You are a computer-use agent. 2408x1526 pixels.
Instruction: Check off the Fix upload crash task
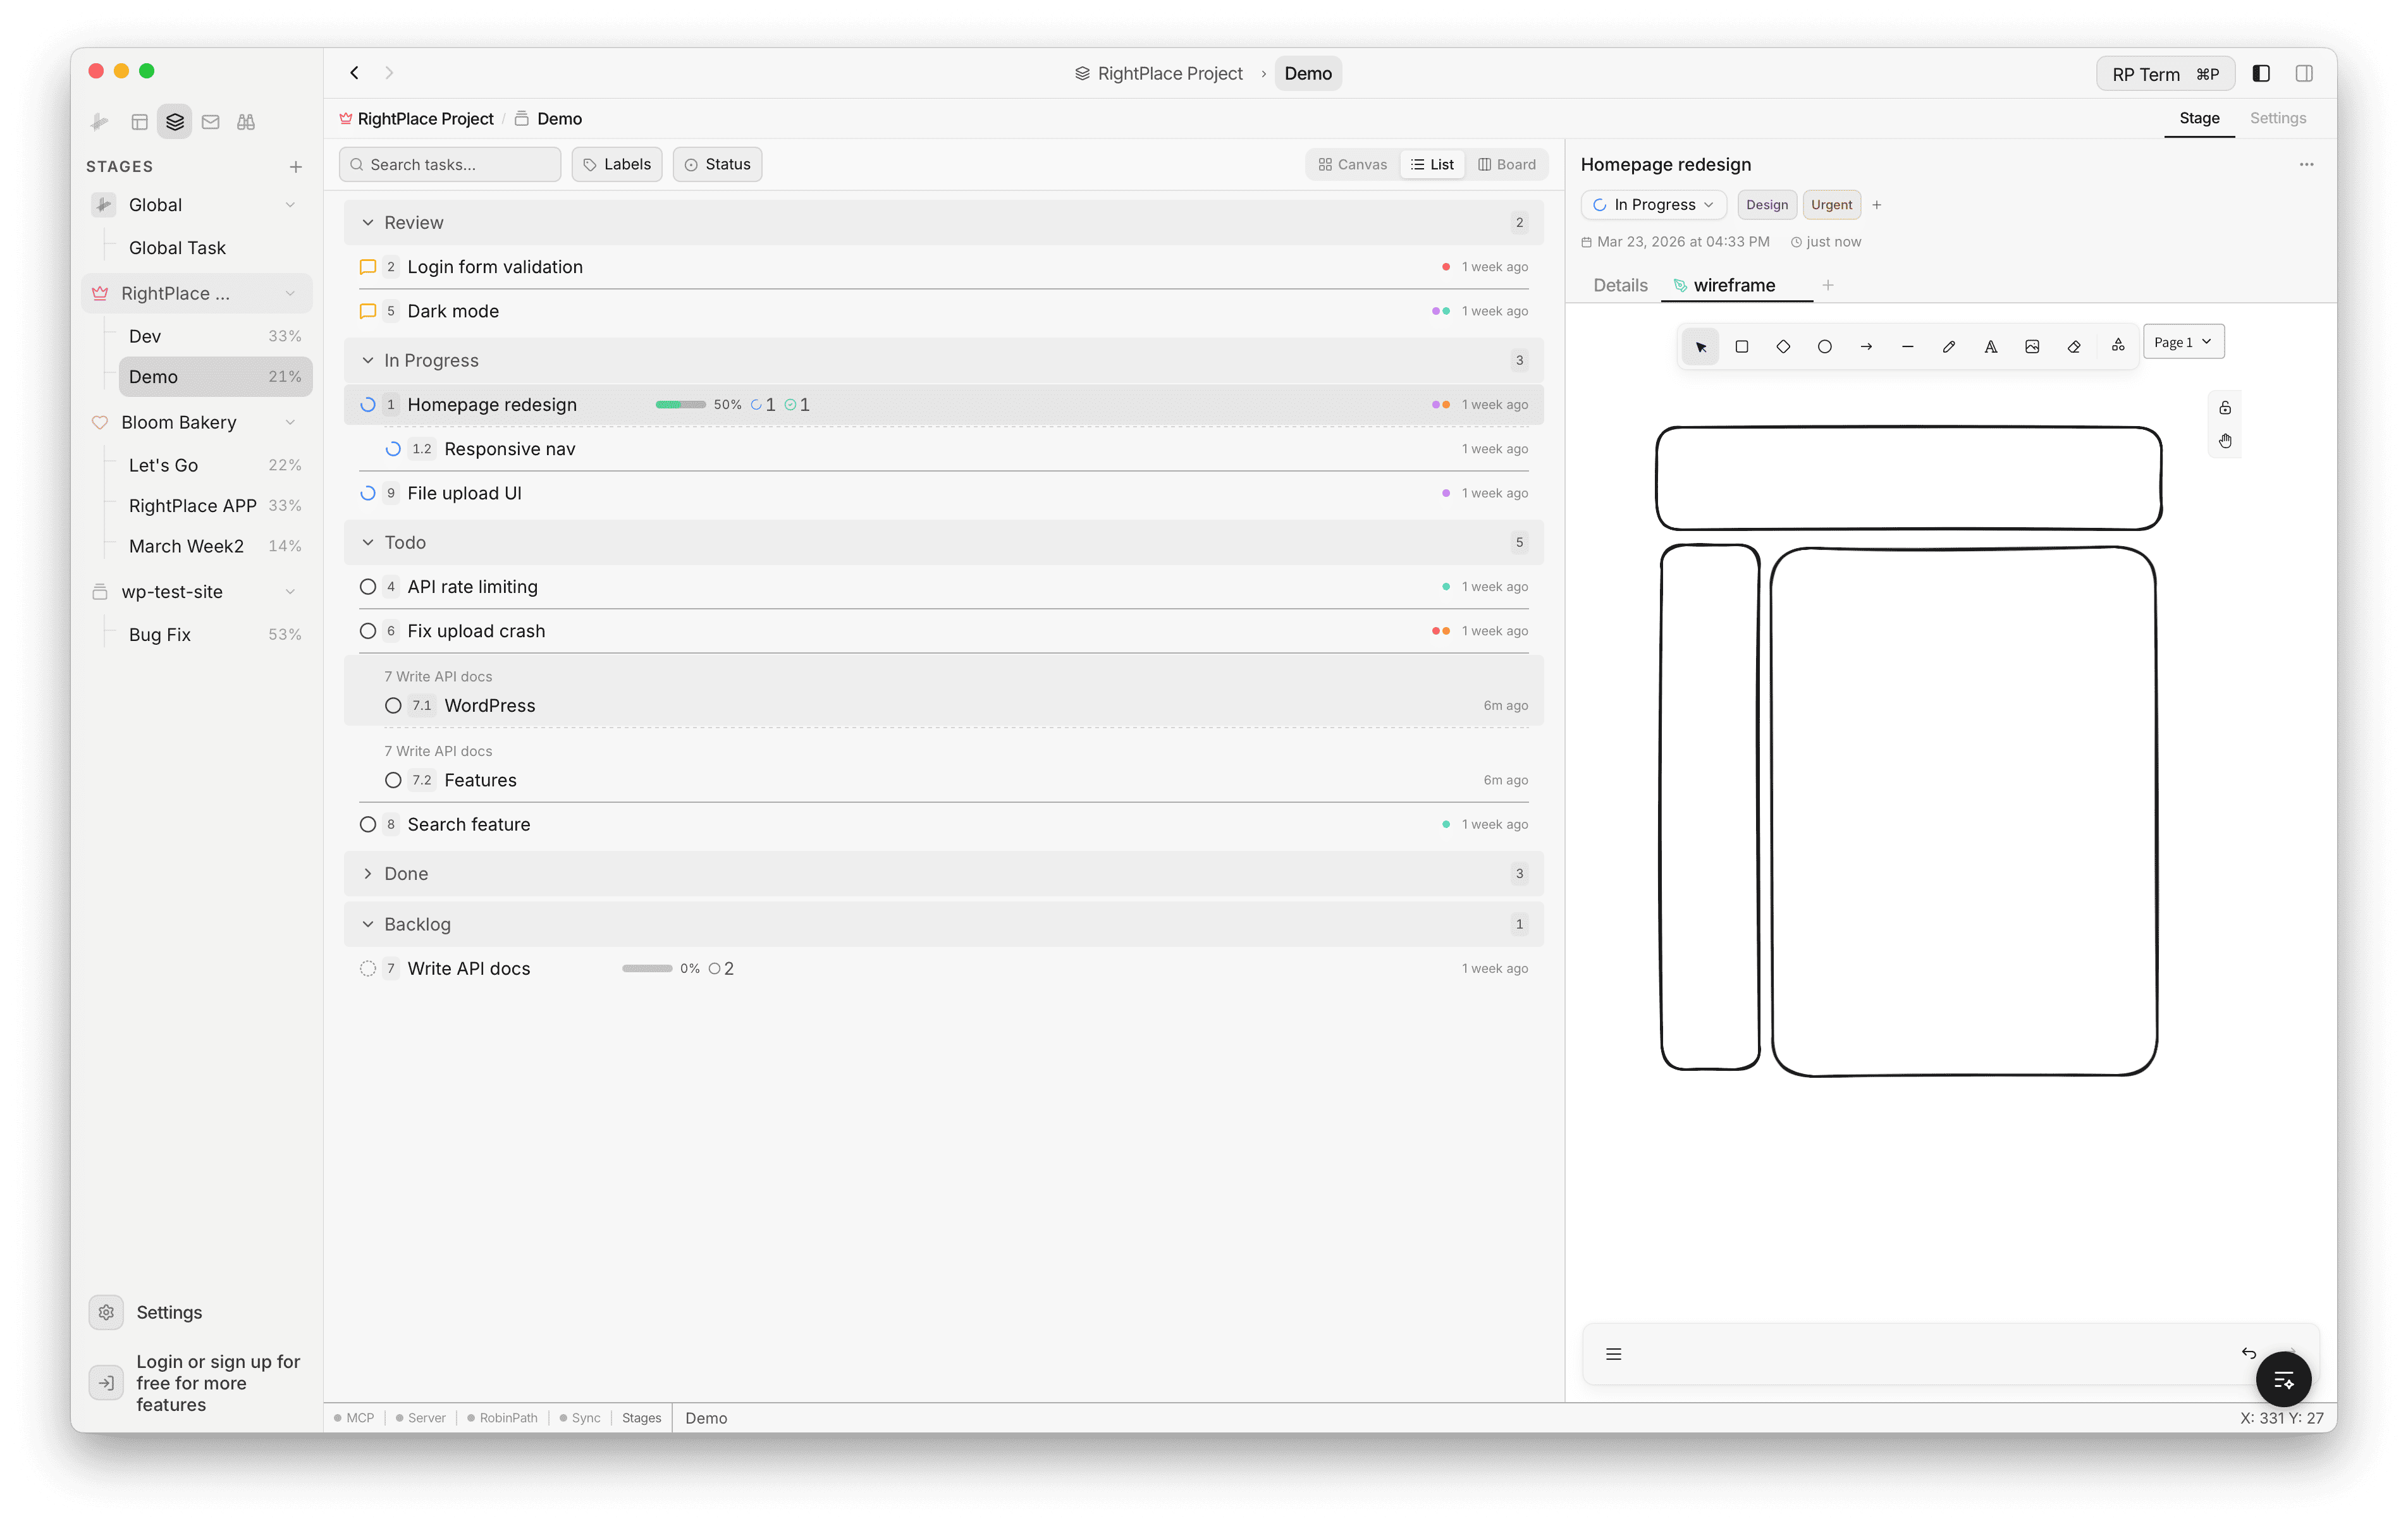coord(368,631)
